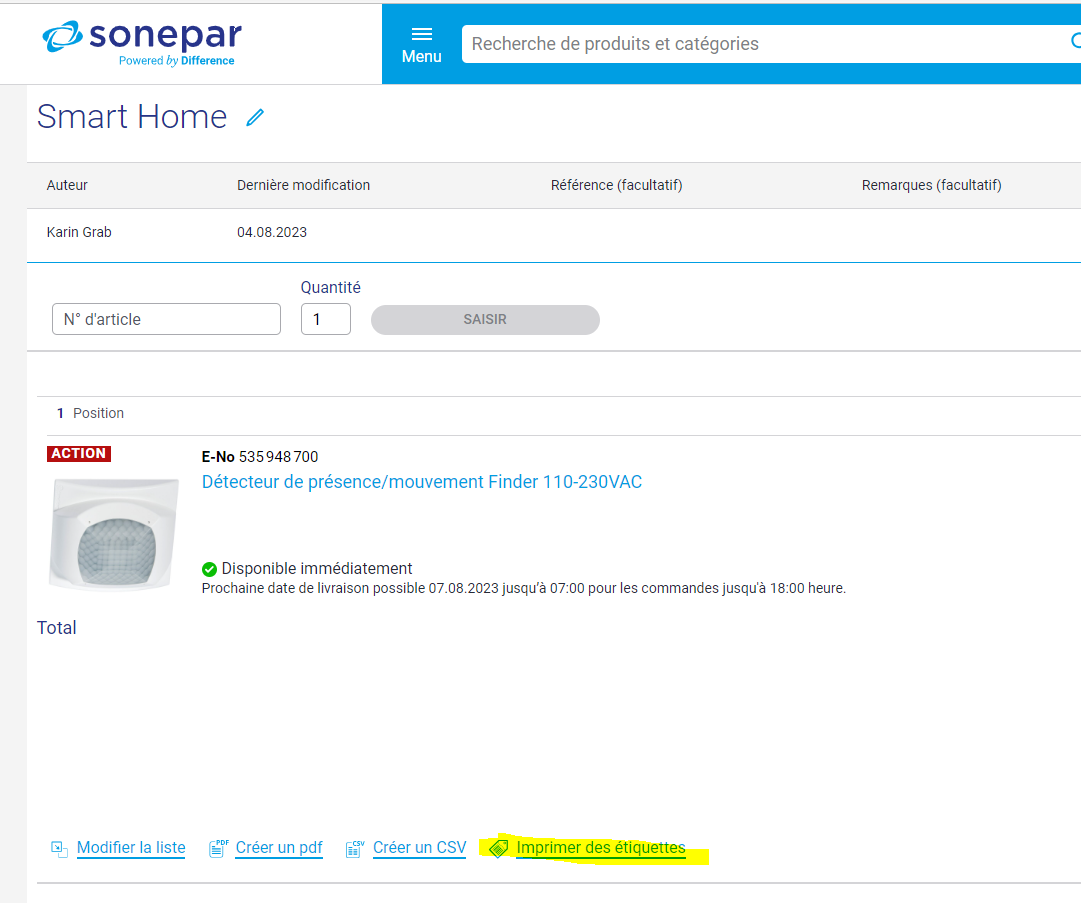Click Imprimer des étiquettes link

tap(601, 848)
